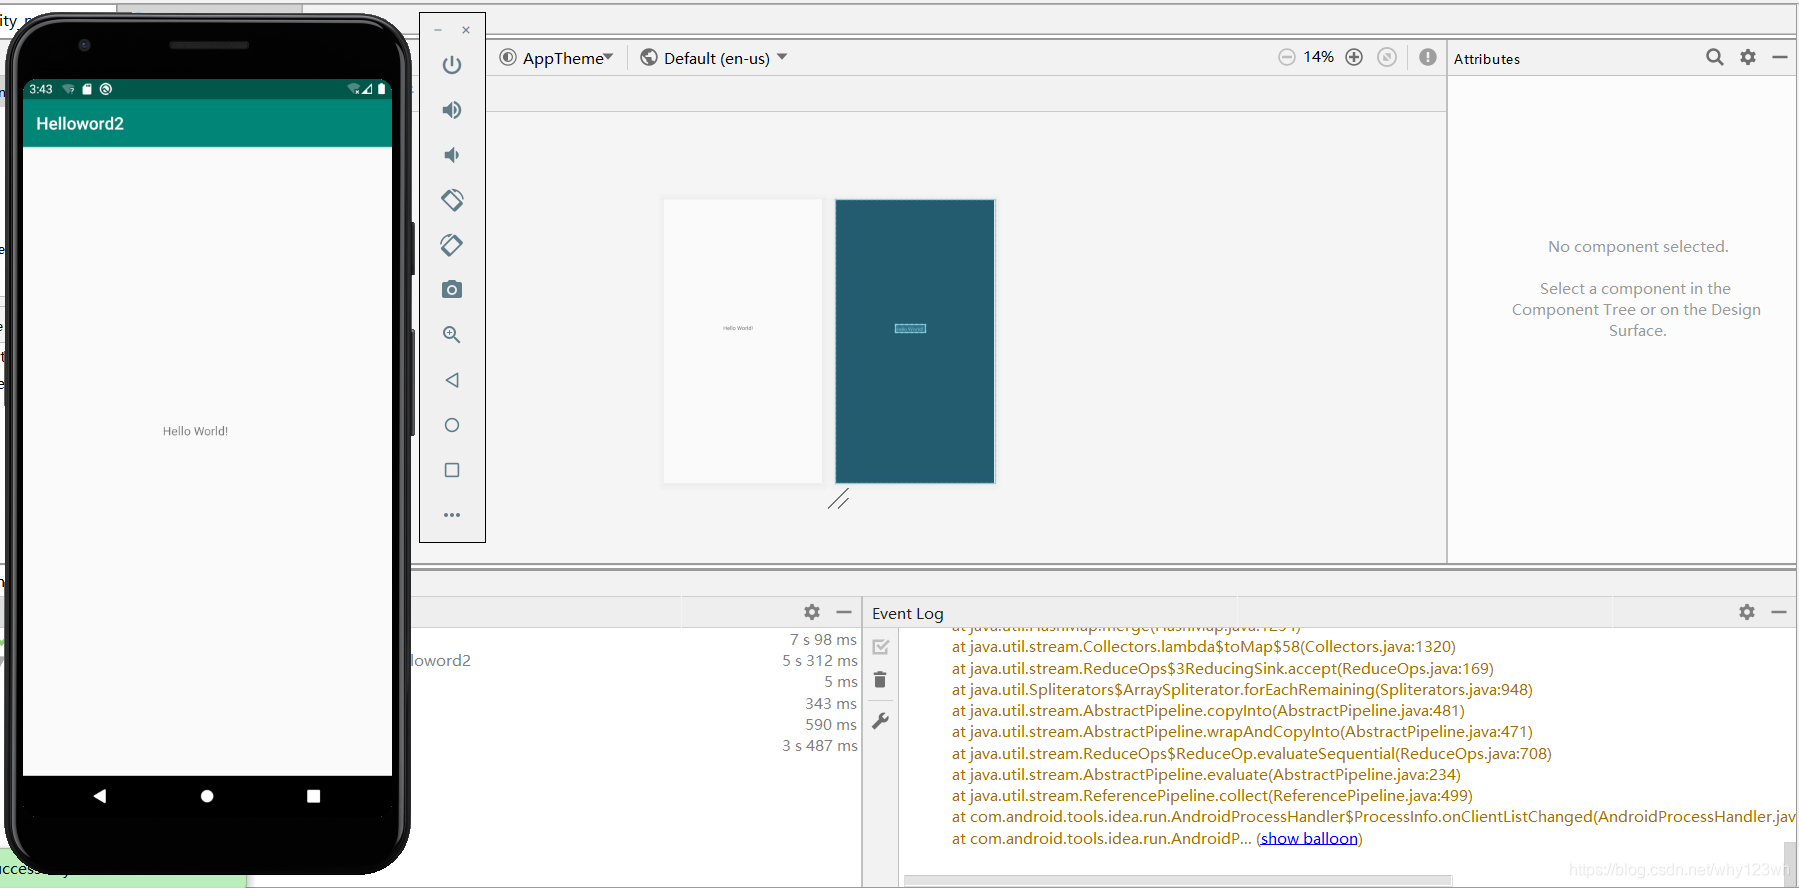Image resolution: width=1799 pixels, height=888 pixels.
Task: Zoom in the design surface
Action: [1354, 57]
